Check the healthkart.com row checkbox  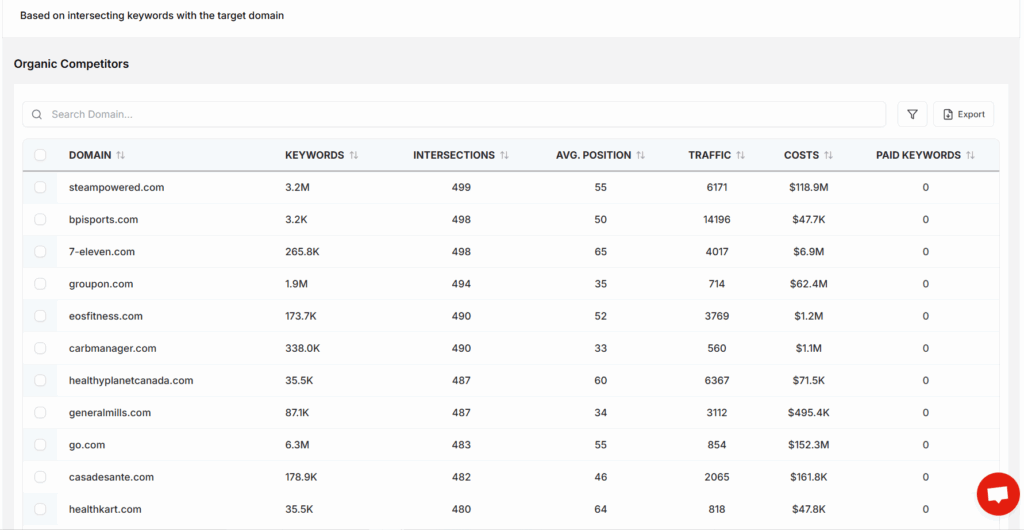(40, 509)
